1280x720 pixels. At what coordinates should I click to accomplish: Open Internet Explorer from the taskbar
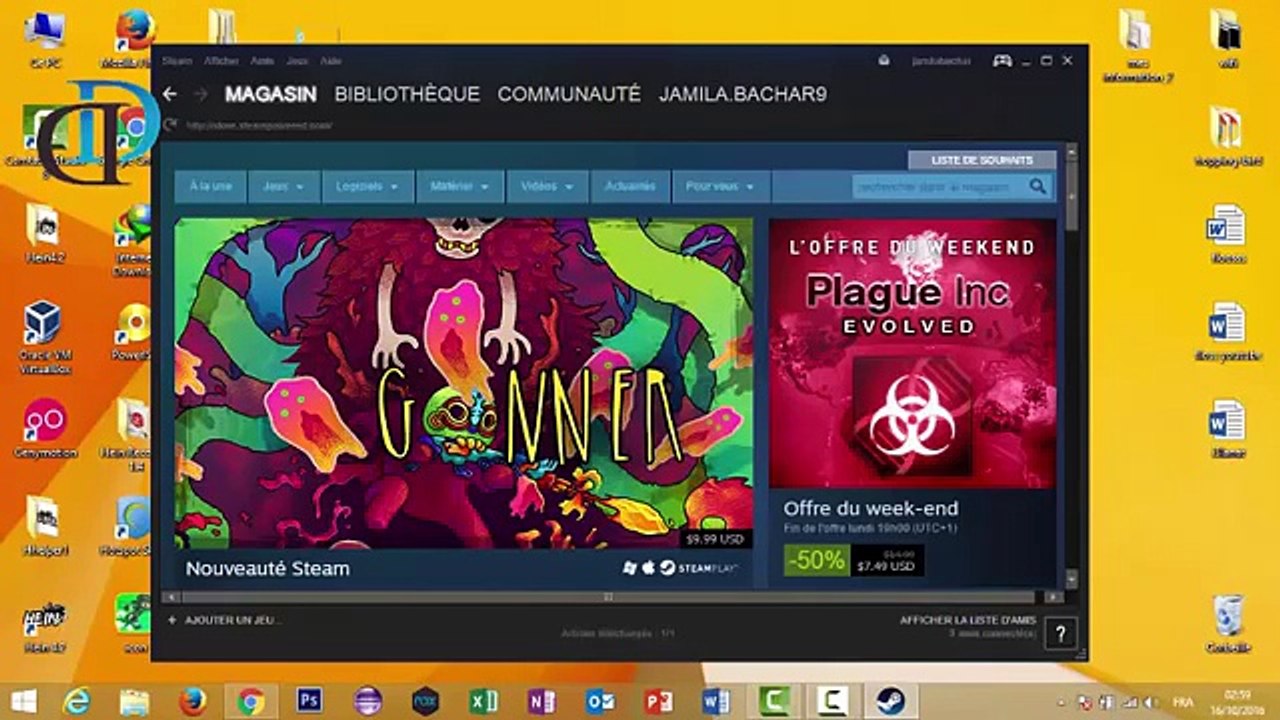pos(76,701)
